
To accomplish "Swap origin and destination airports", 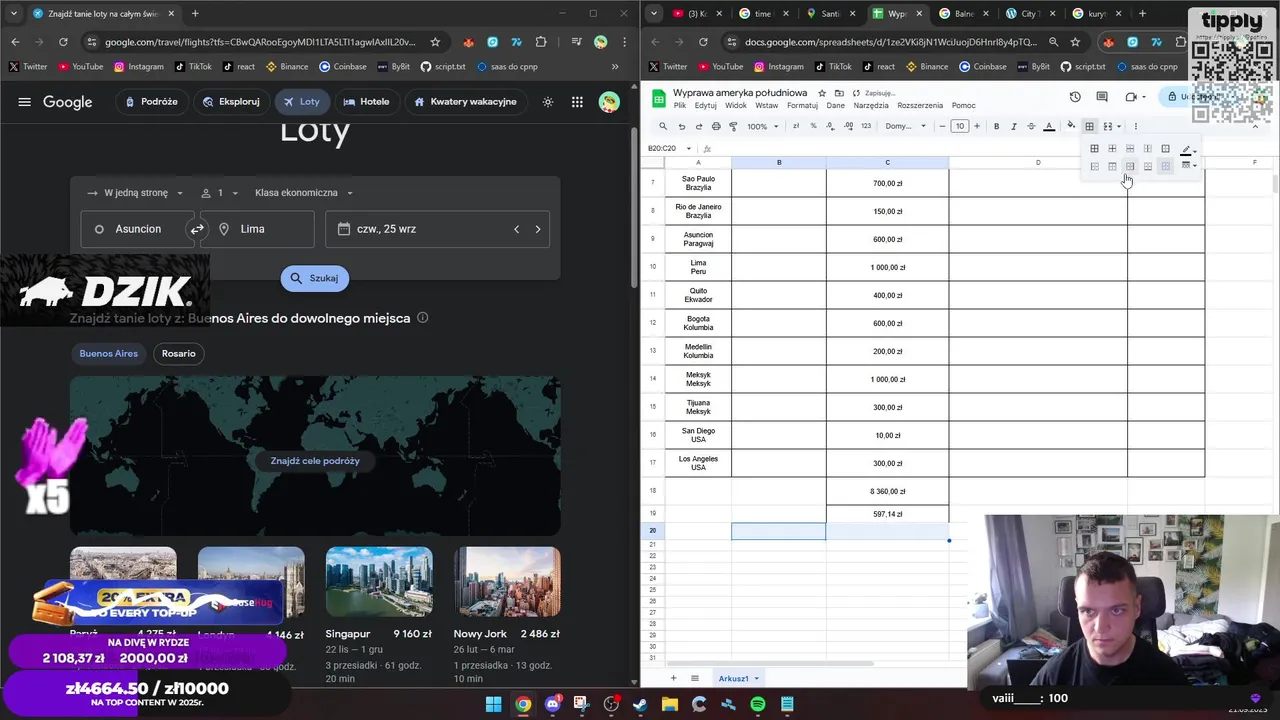I will (197, 229).
